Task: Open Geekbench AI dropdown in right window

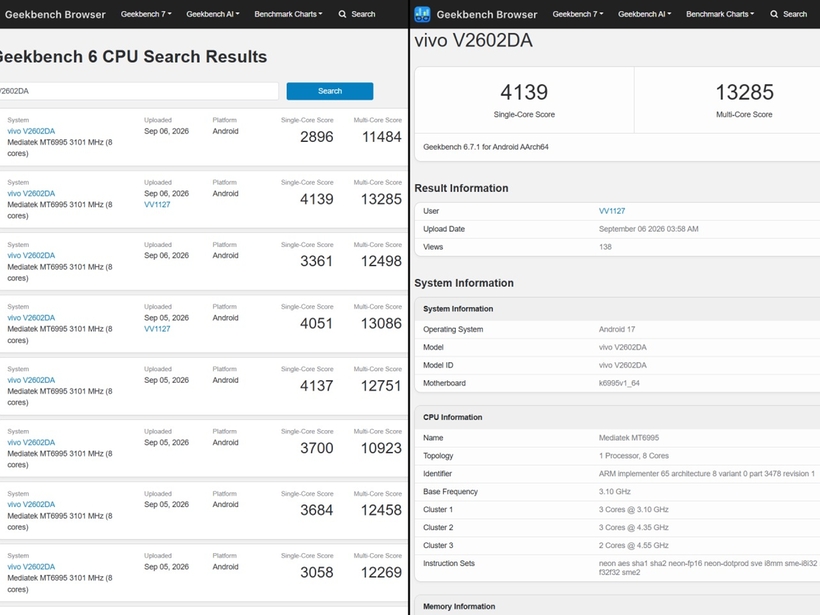Action: [x=644, y=14]
